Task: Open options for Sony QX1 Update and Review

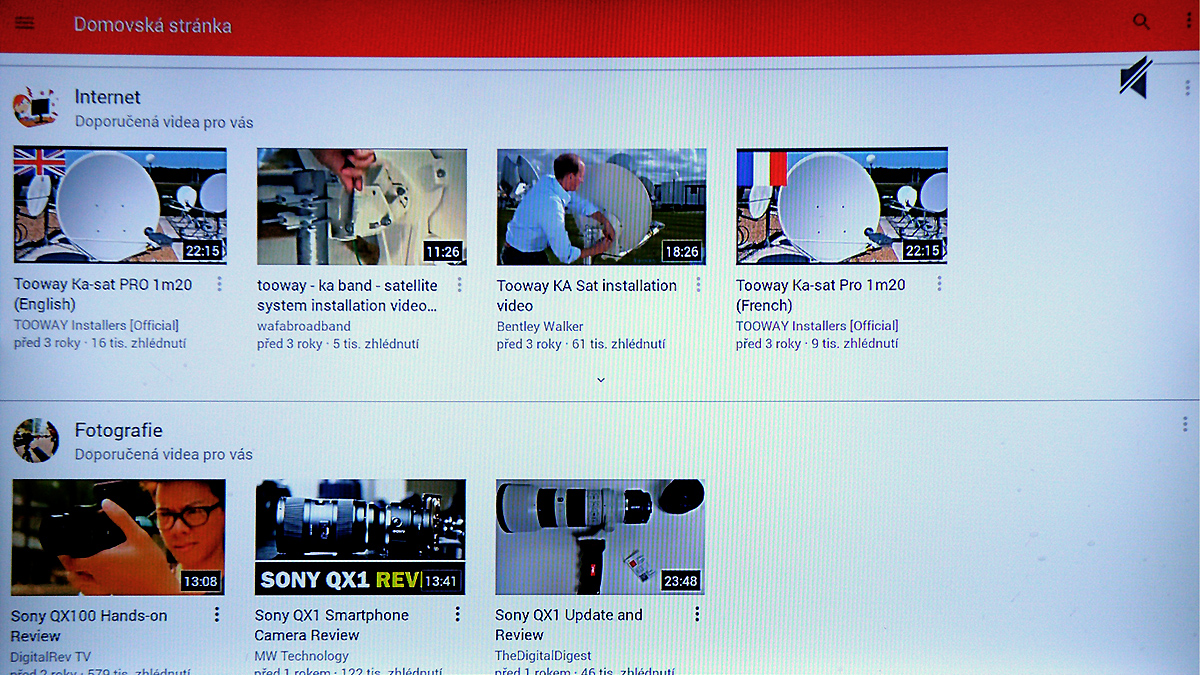Action: point(697,614)
